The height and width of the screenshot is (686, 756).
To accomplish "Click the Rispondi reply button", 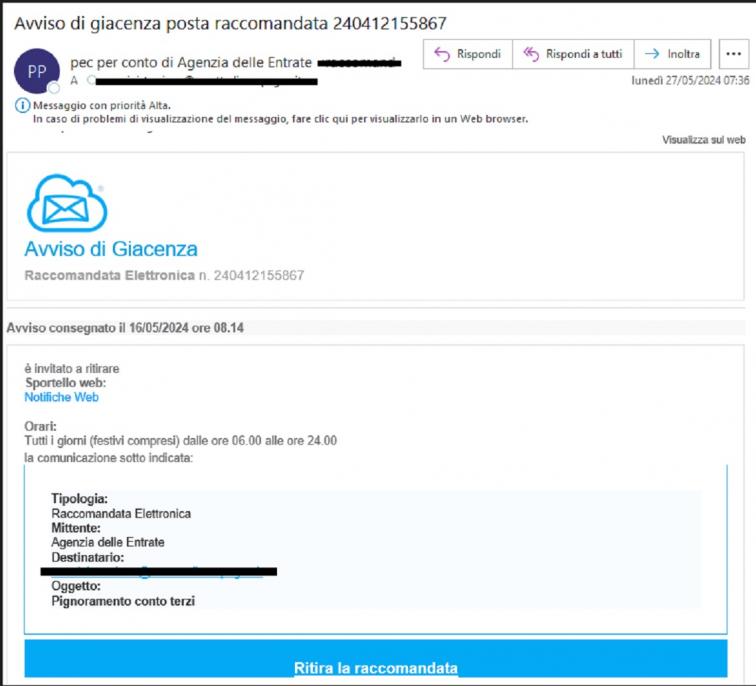I will [x=467, y=54].
